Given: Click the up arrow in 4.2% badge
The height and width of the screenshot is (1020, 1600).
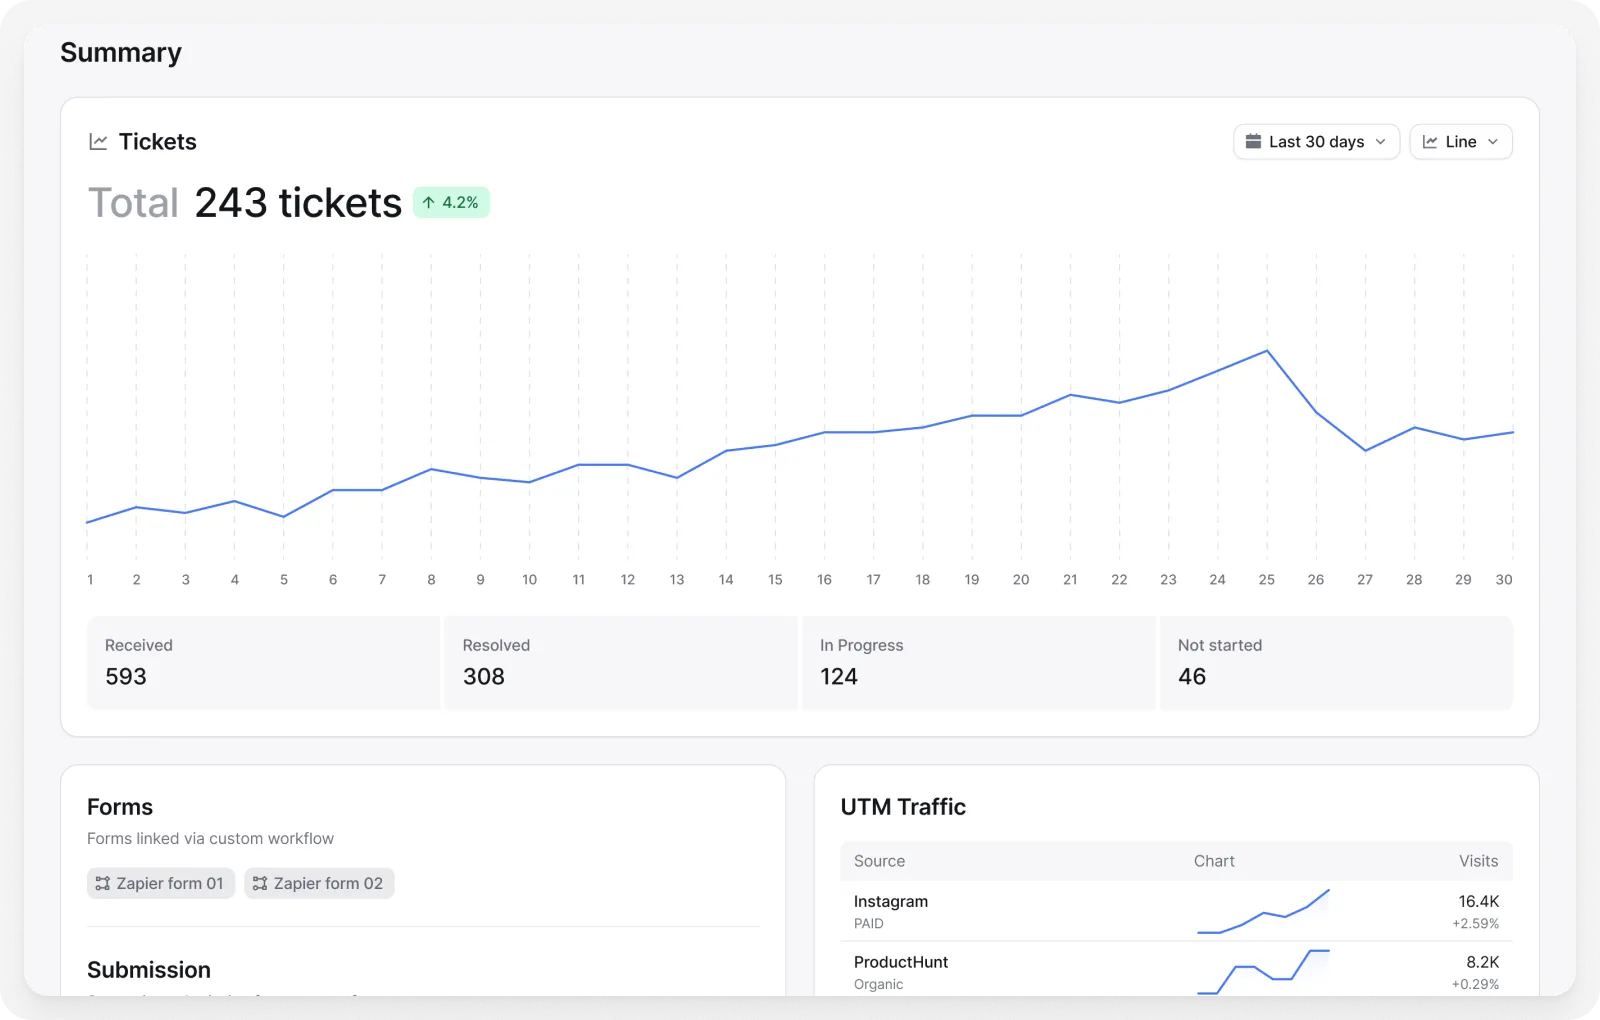Looking at the screenshot, I should pyautogui.click(x=428, y=203).
